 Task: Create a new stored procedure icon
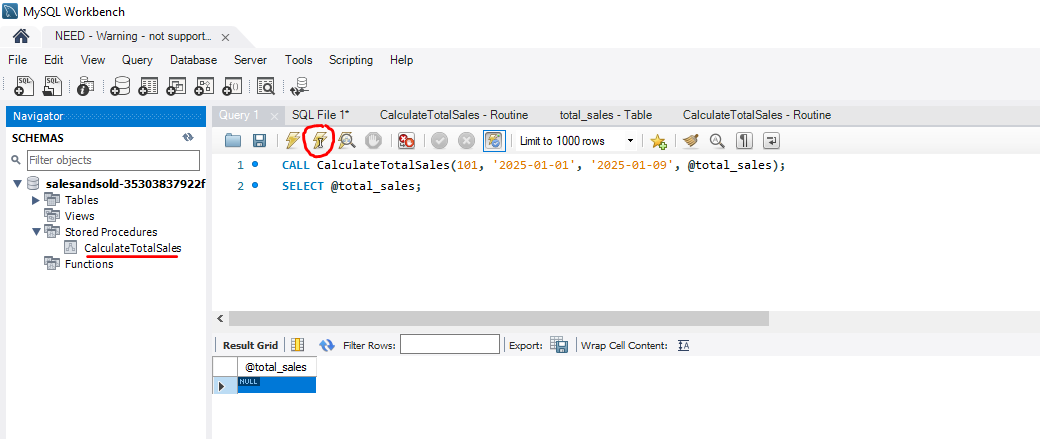click(204, 86)
